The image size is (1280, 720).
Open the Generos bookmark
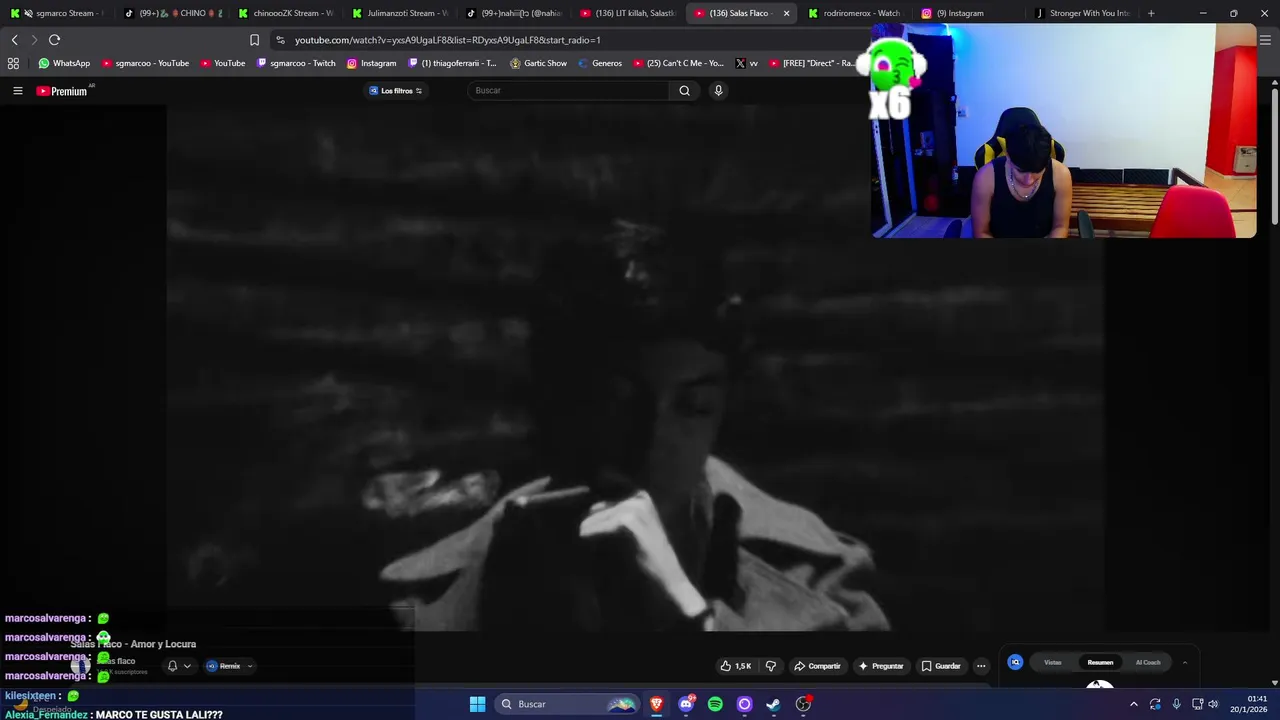599,63
